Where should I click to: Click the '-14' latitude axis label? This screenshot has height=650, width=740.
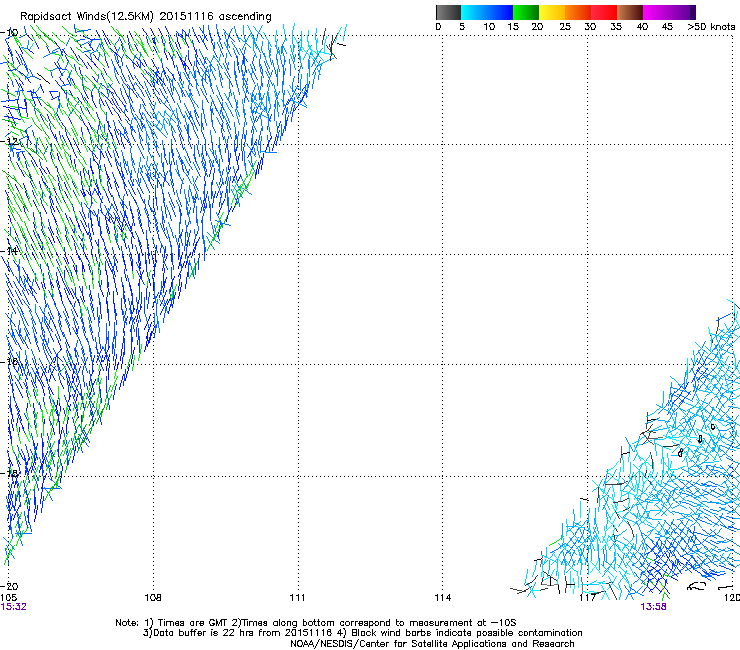coord(10,251)
